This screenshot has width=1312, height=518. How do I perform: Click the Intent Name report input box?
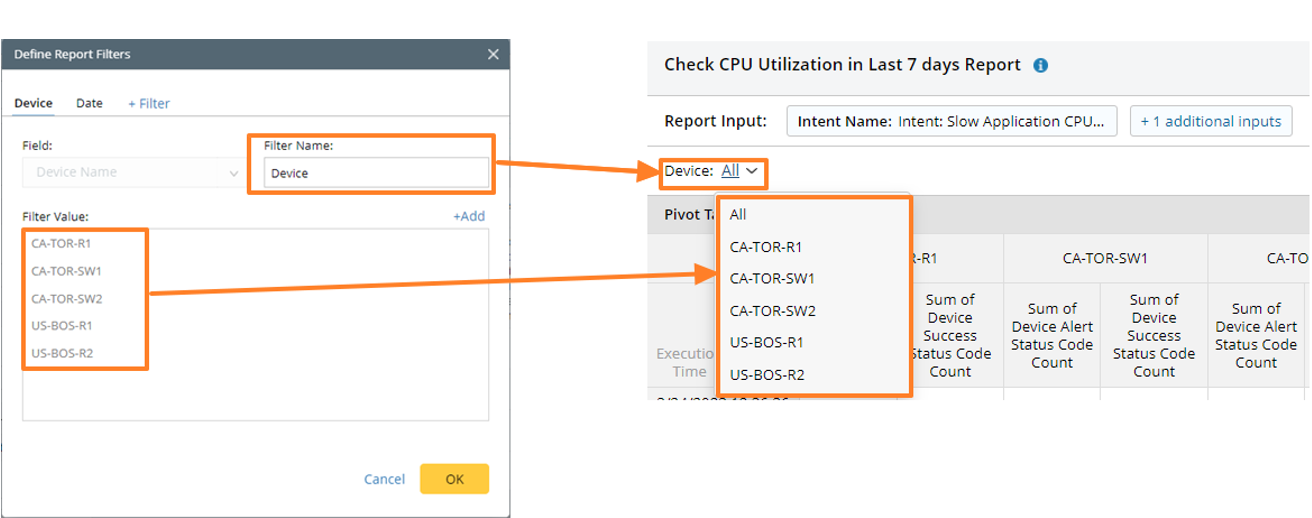(x=951, y=121)
